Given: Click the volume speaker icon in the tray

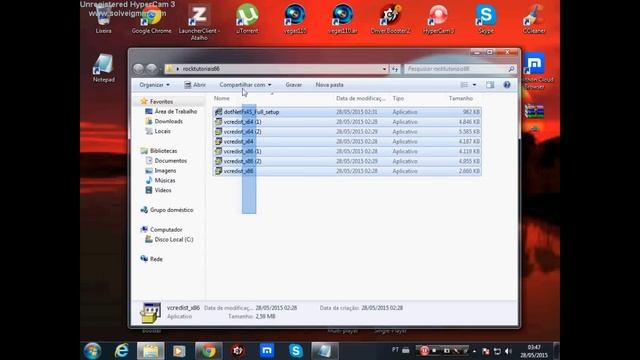Looking at the screenshot, I should tap(508, 351).
